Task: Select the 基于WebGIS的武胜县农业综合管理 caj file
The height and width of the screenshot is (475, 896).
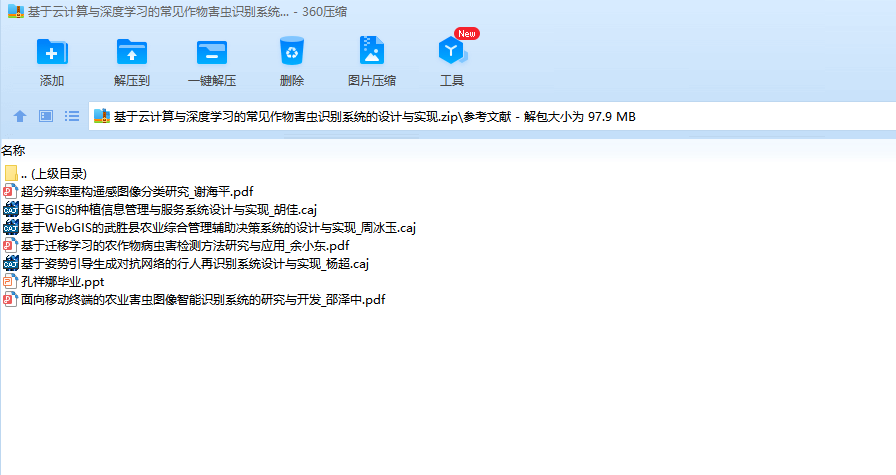Action: pos(218,227)
